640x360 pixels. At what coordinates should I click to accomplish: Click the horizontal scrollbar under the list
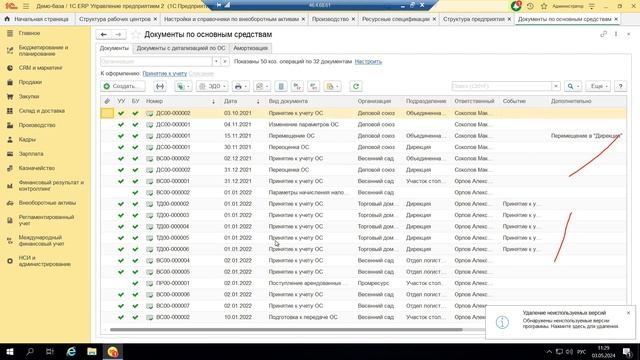pos(286,329)
